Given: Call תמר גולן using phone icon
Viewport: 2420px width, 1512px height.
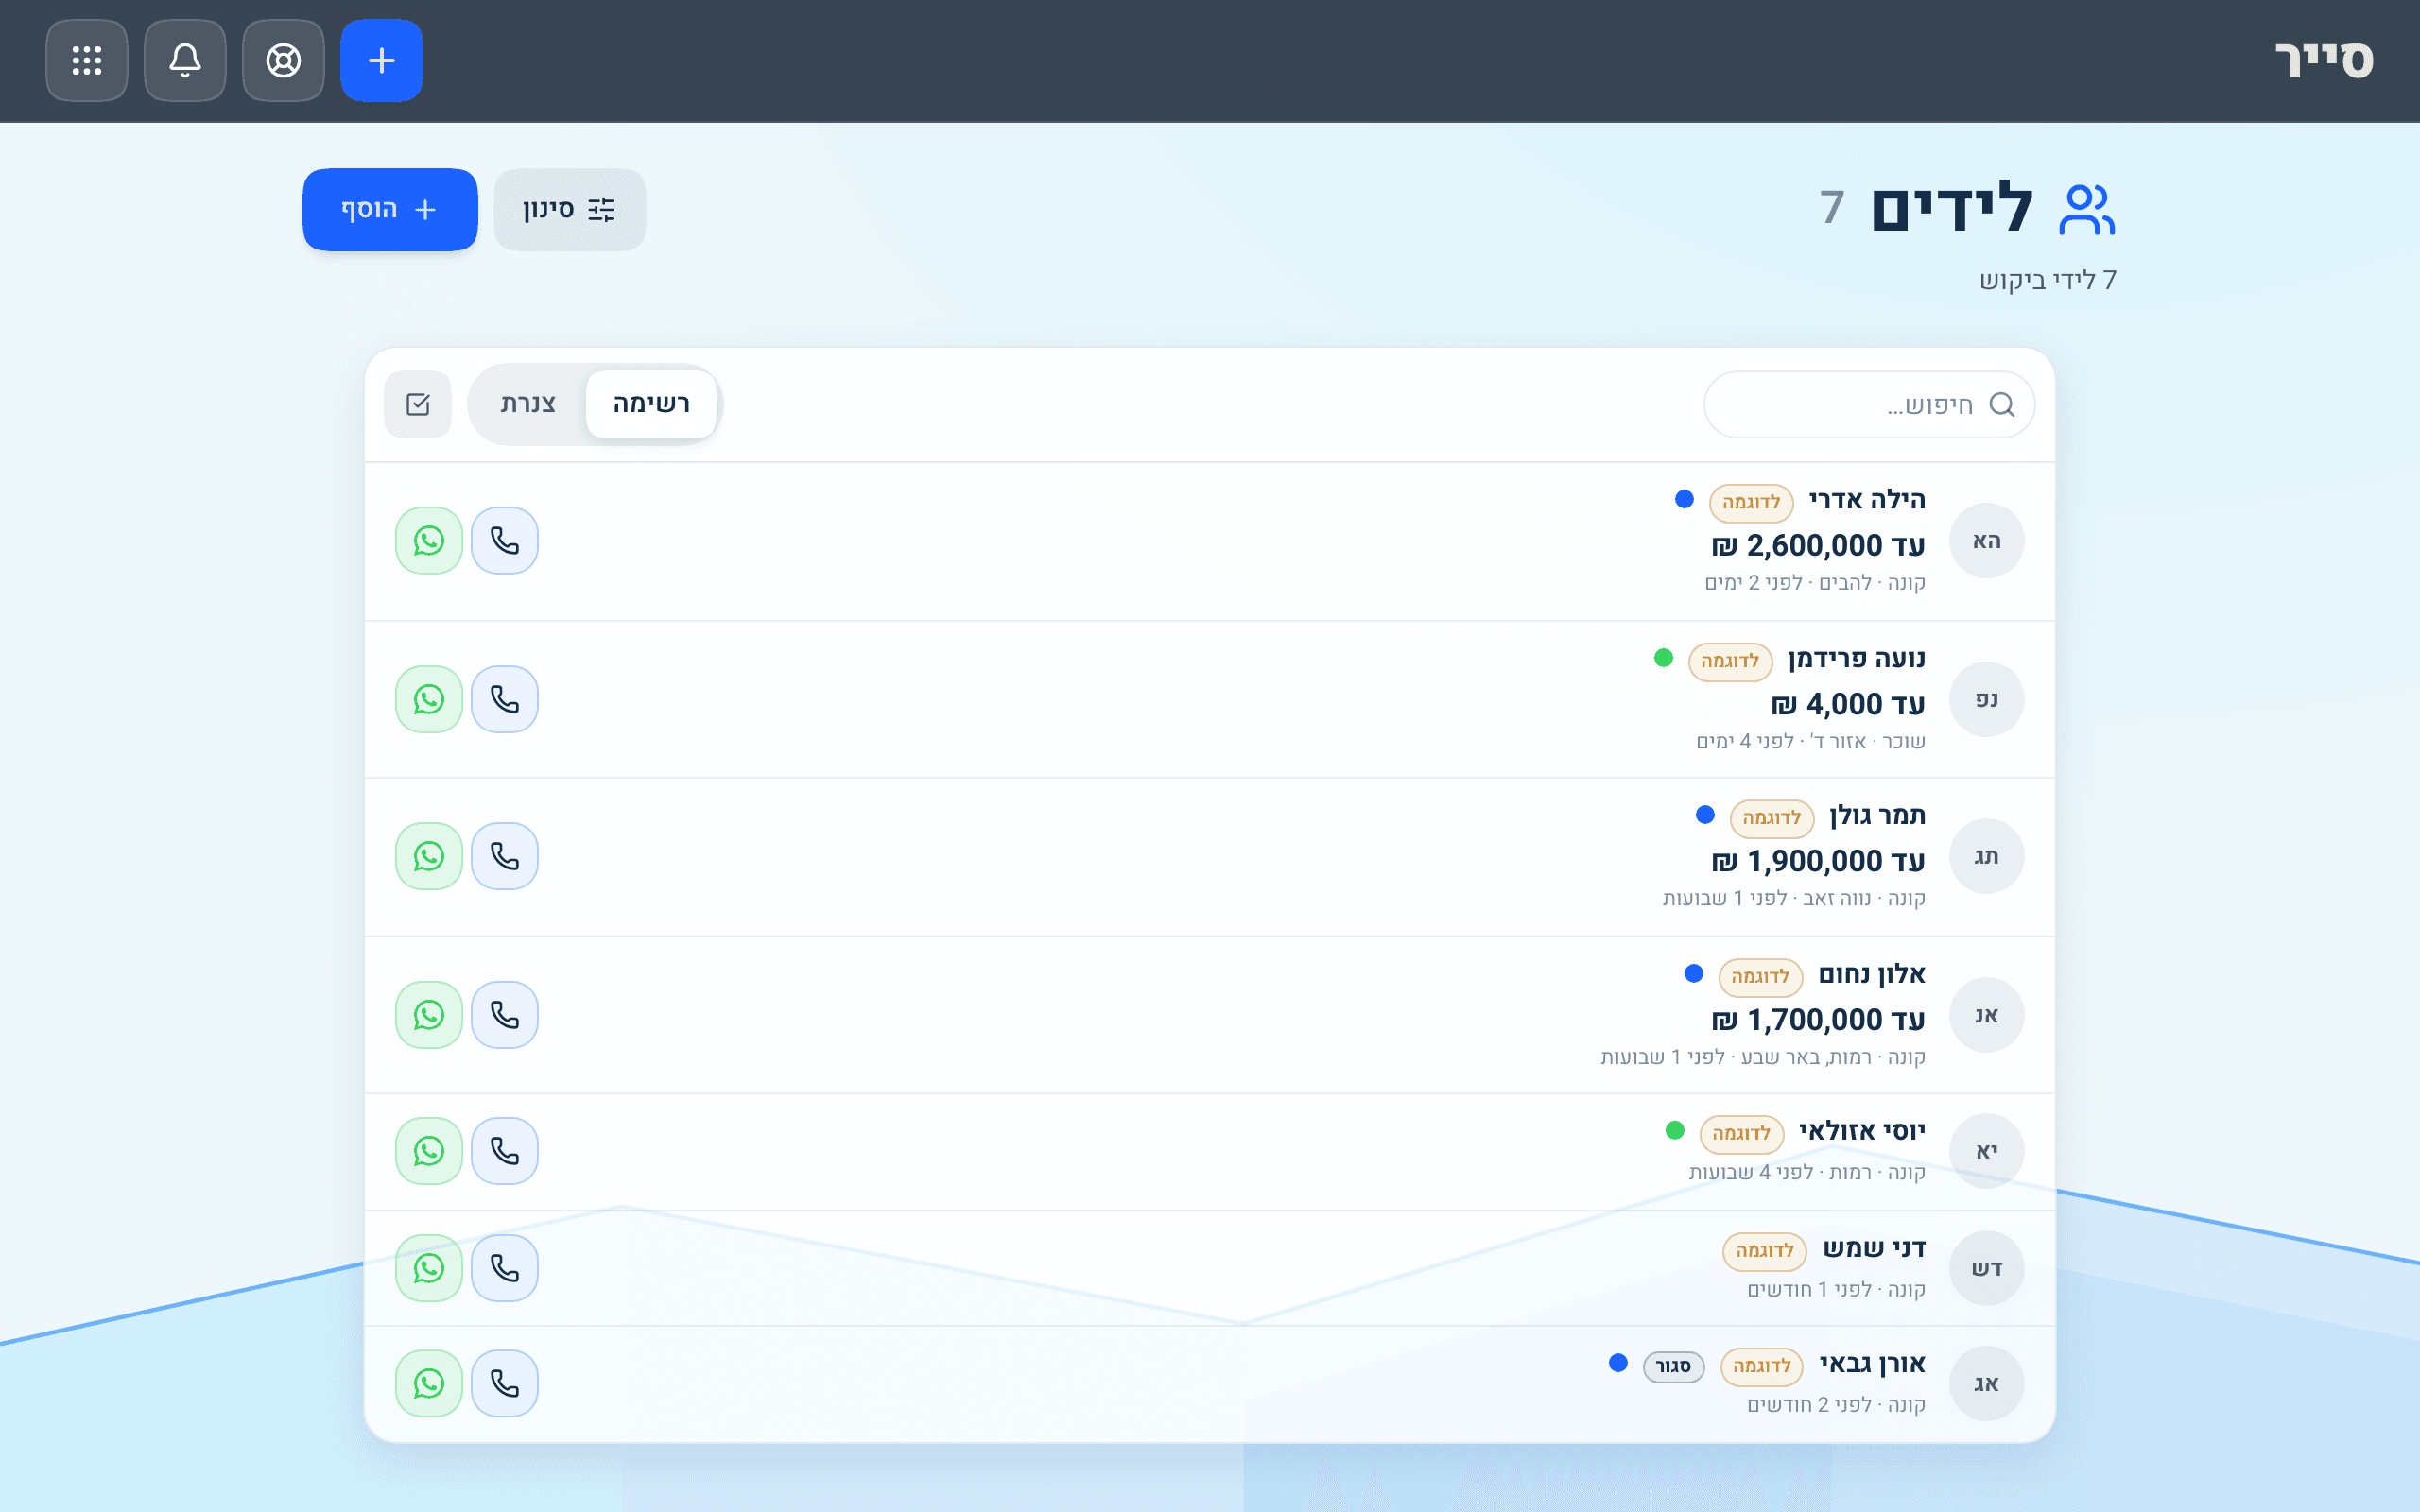Looking at the screenshot, I should coord(504,856).
